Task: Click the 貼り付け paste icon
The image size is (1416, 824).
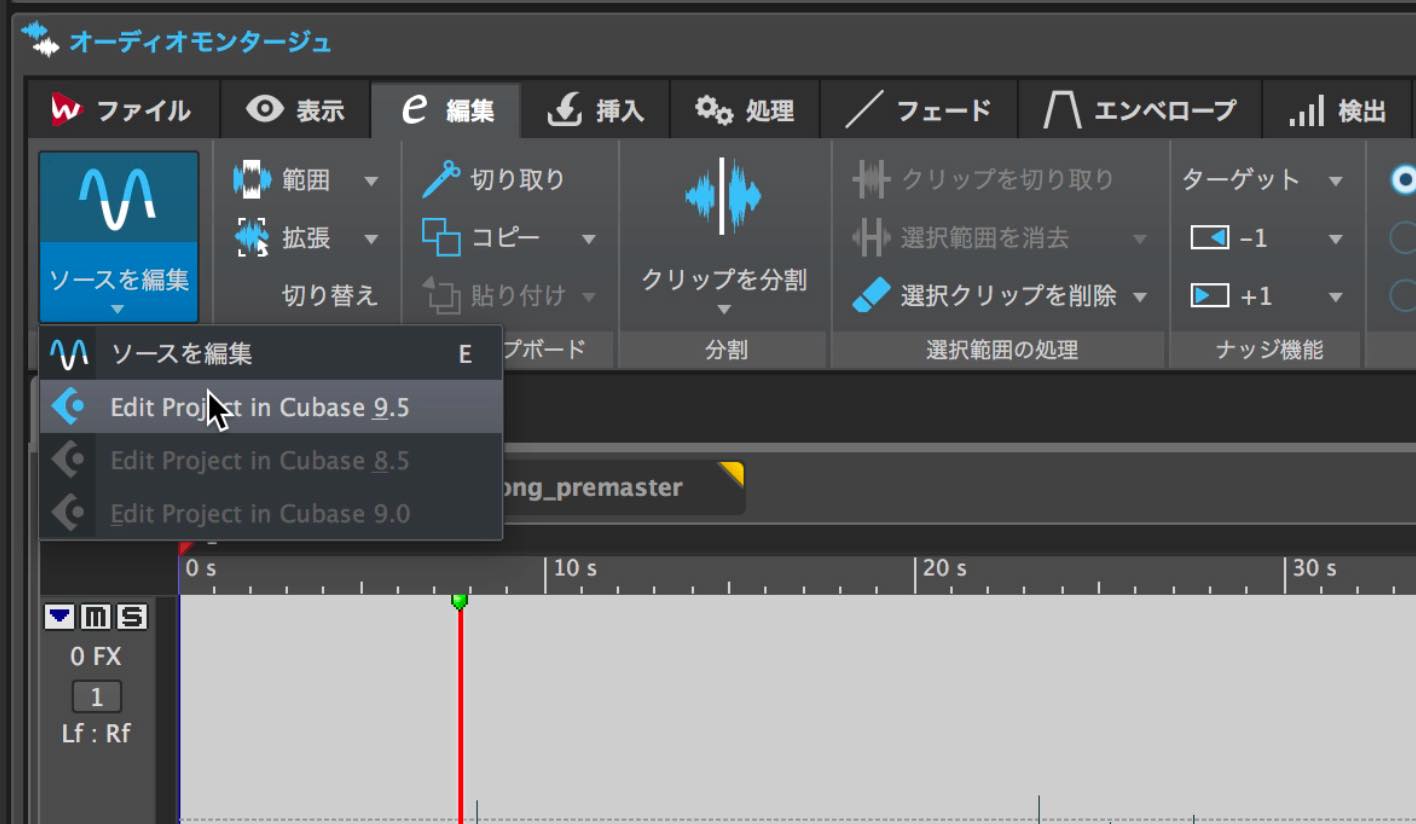Action: pyautogui.click(x=441, y=296)
